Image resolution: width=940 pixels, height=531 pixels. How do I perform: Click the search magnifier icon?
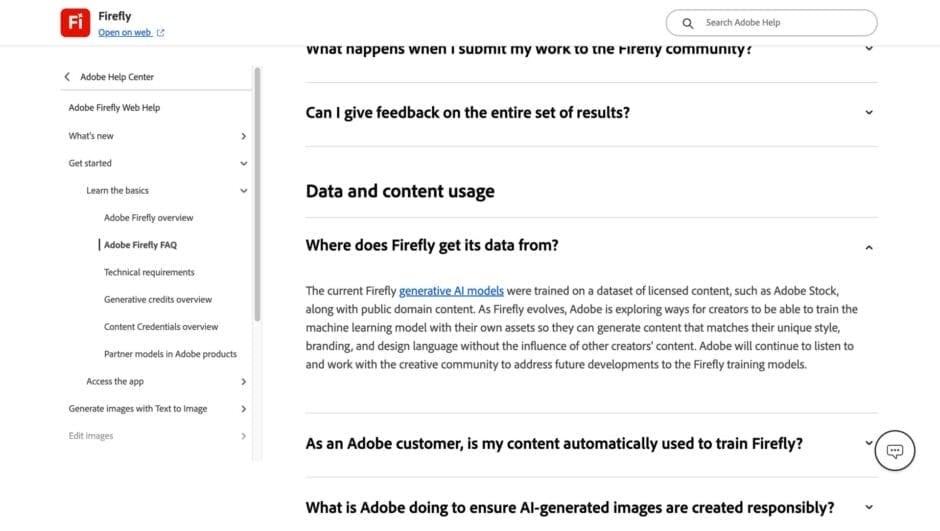688,23
